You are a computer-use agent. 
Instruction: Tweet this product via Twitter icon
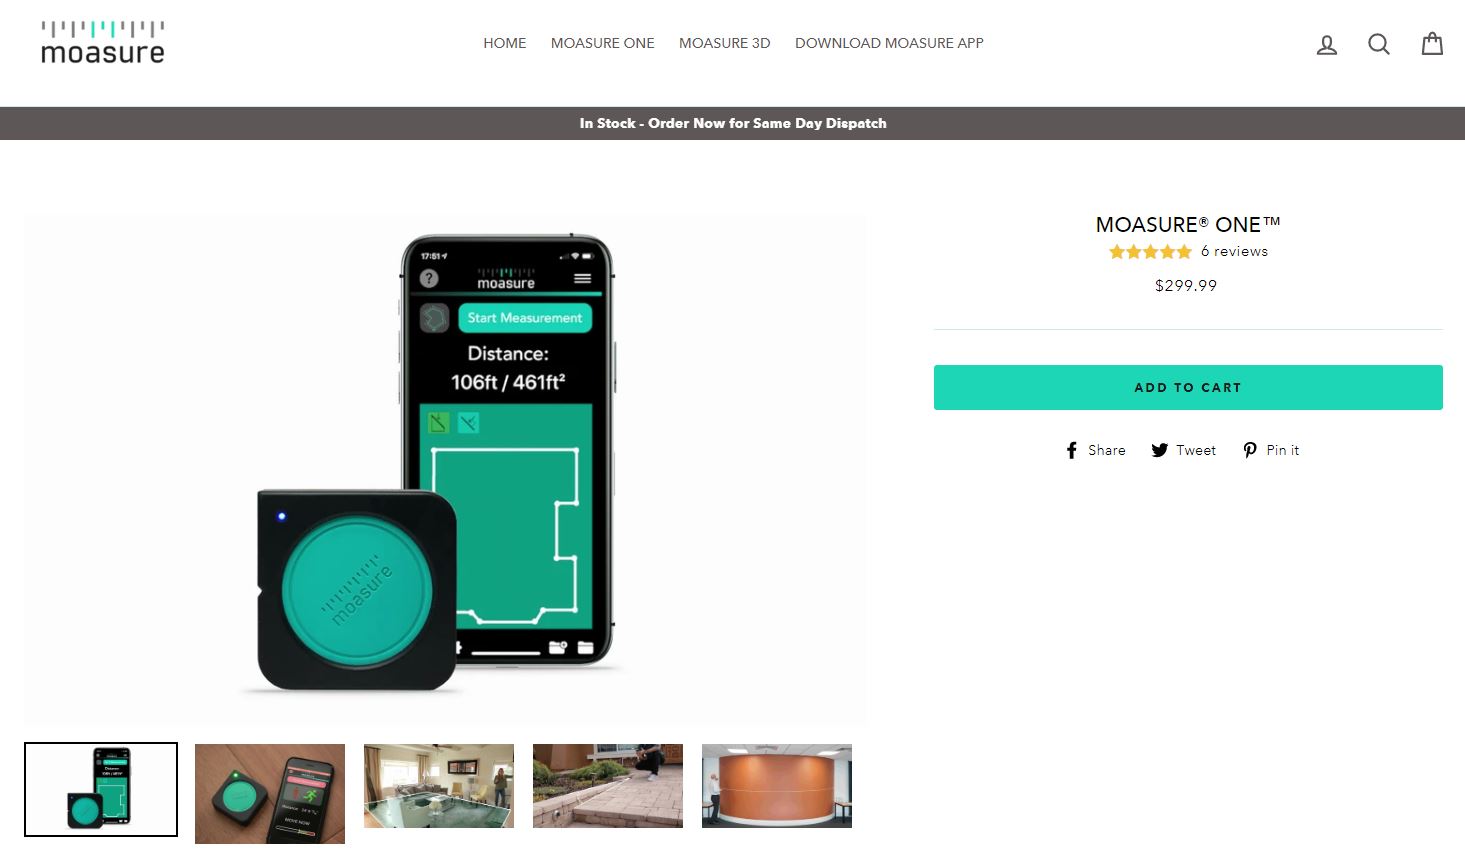1183,450
